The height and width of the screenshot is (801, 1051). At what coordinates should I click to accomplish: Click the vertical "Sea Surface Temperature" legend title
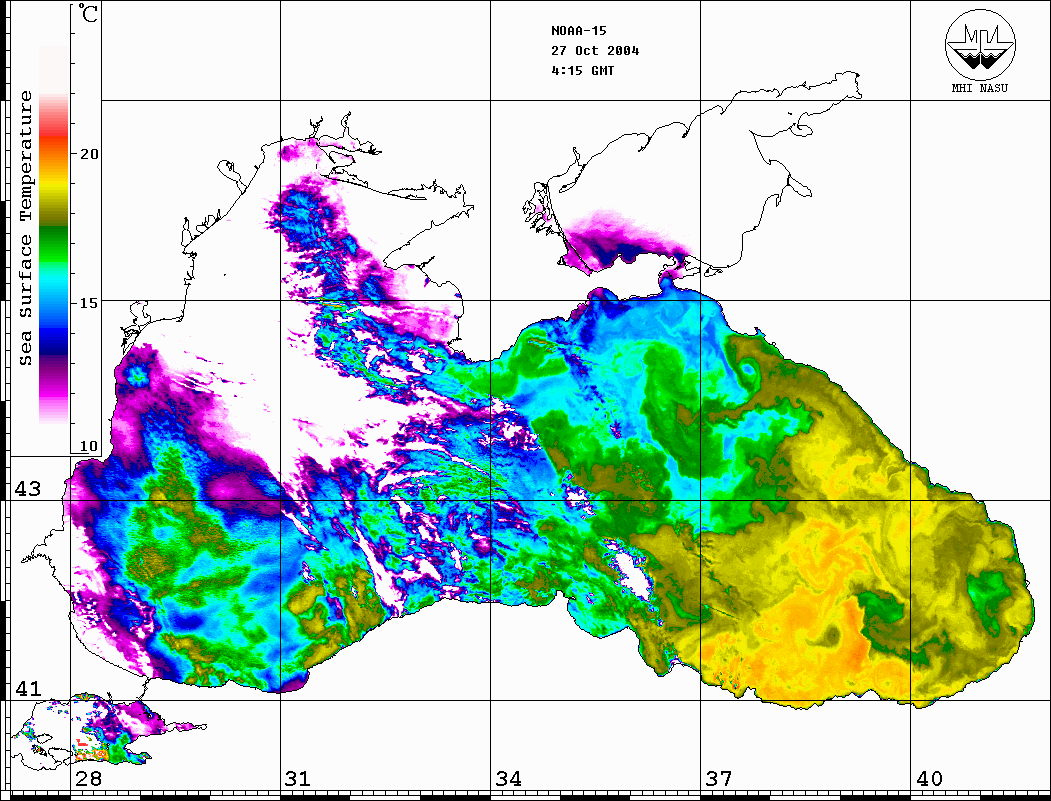25,228
